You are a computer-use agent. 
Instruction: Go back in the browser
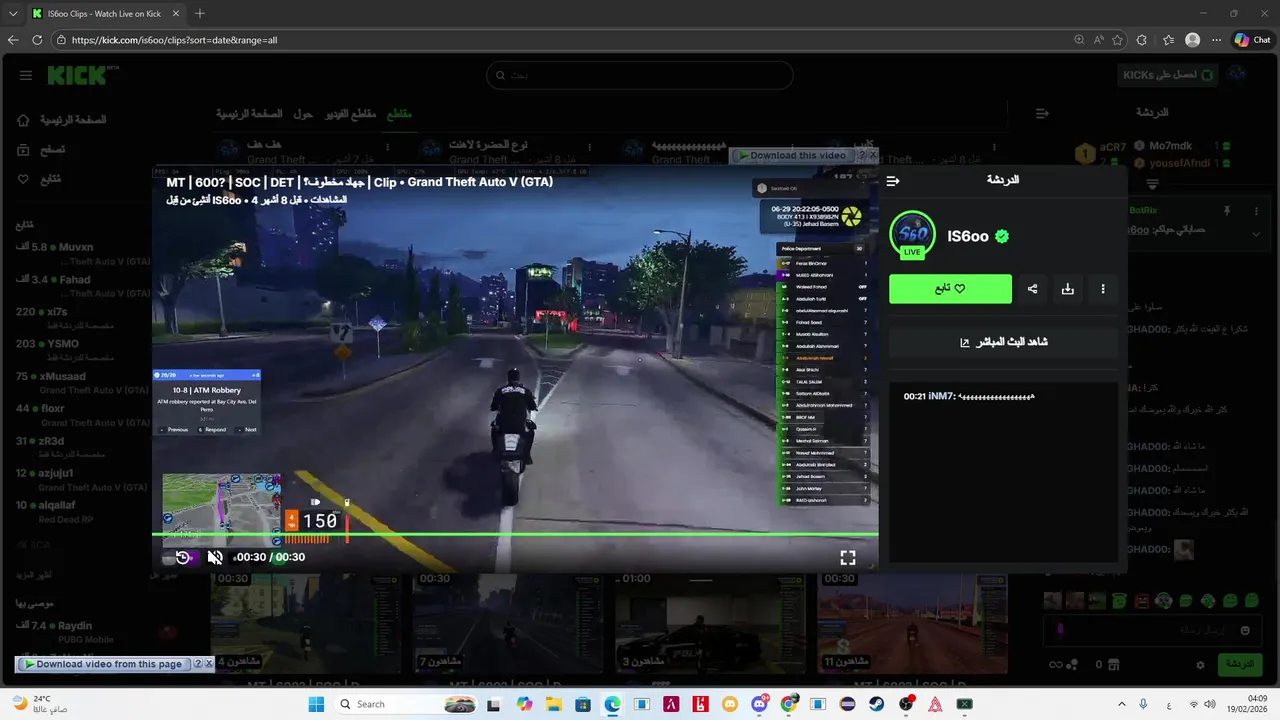pos(13,40)
